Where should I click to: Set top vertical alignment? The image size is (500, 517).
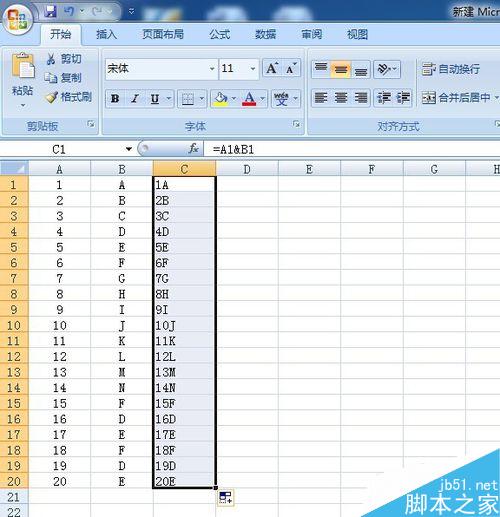coord(321,69)
